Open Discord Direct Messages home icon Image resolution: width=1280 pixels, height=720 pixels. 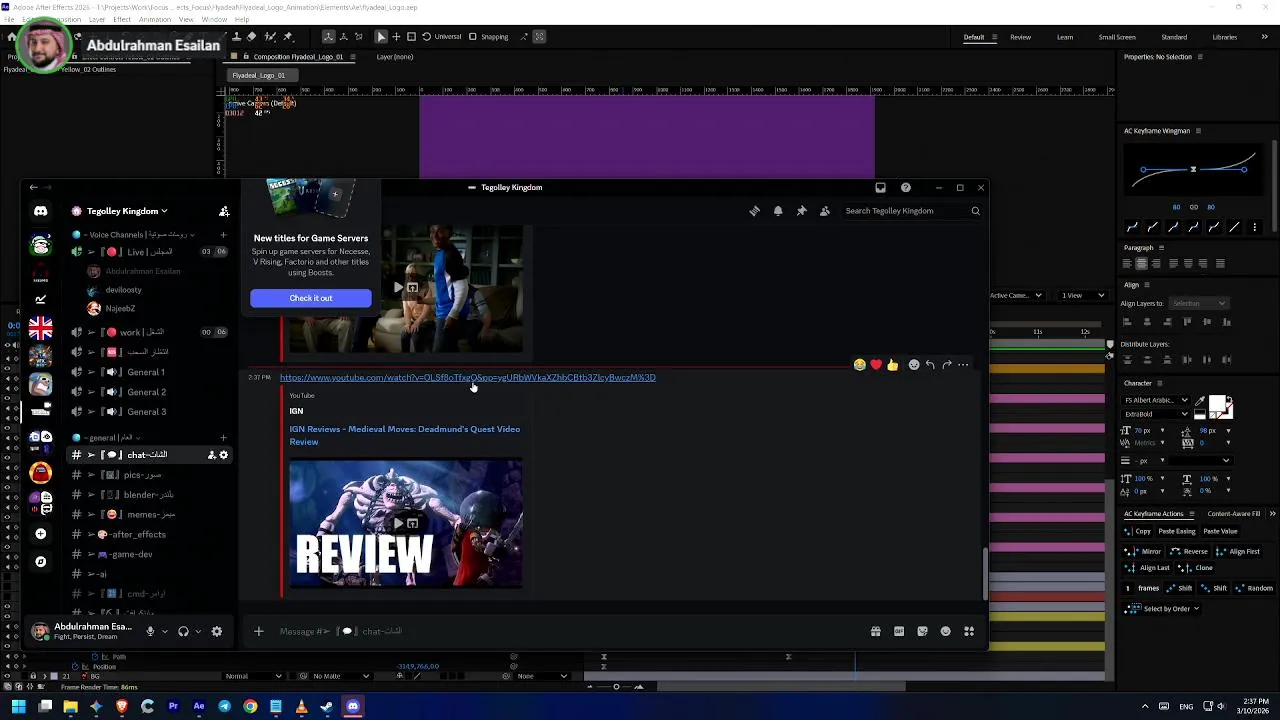coord(40,211)
